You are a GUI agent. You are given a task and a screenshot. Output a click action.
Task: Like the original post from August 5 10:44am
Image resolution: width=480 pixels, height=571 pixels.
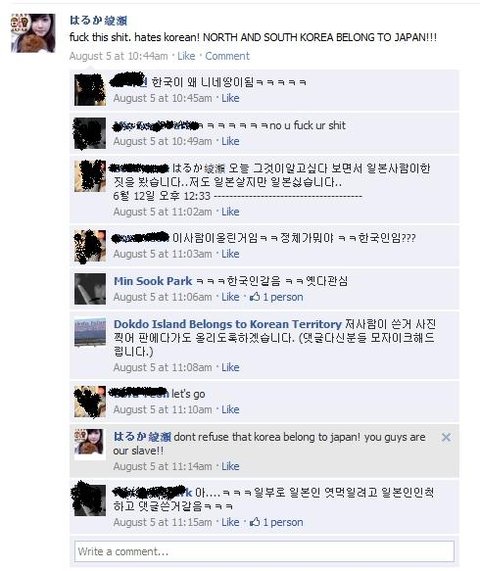(186, 56)
